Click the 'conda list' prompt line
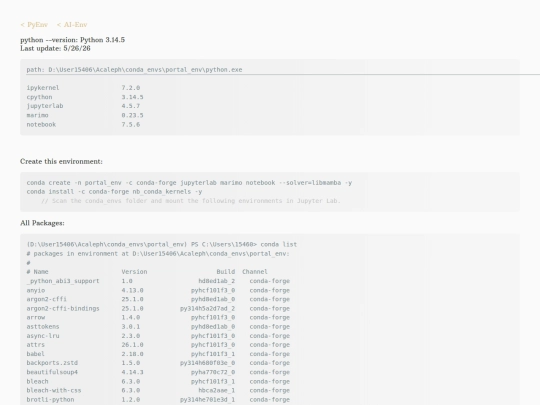The height and width of the screenshot is (405, 540). 162,245
